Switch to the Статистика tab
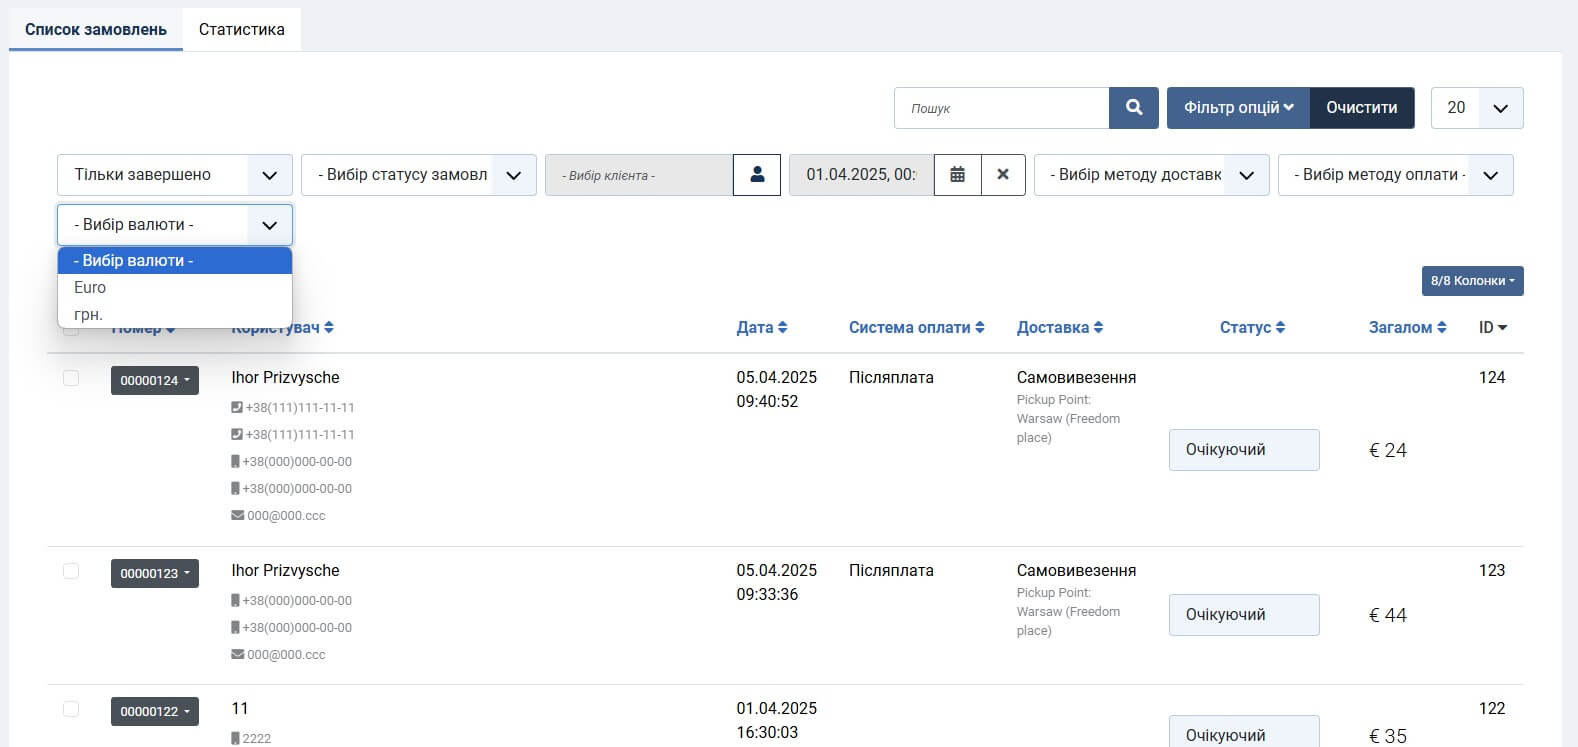The image size is (1578, 747). coord(241,29)
